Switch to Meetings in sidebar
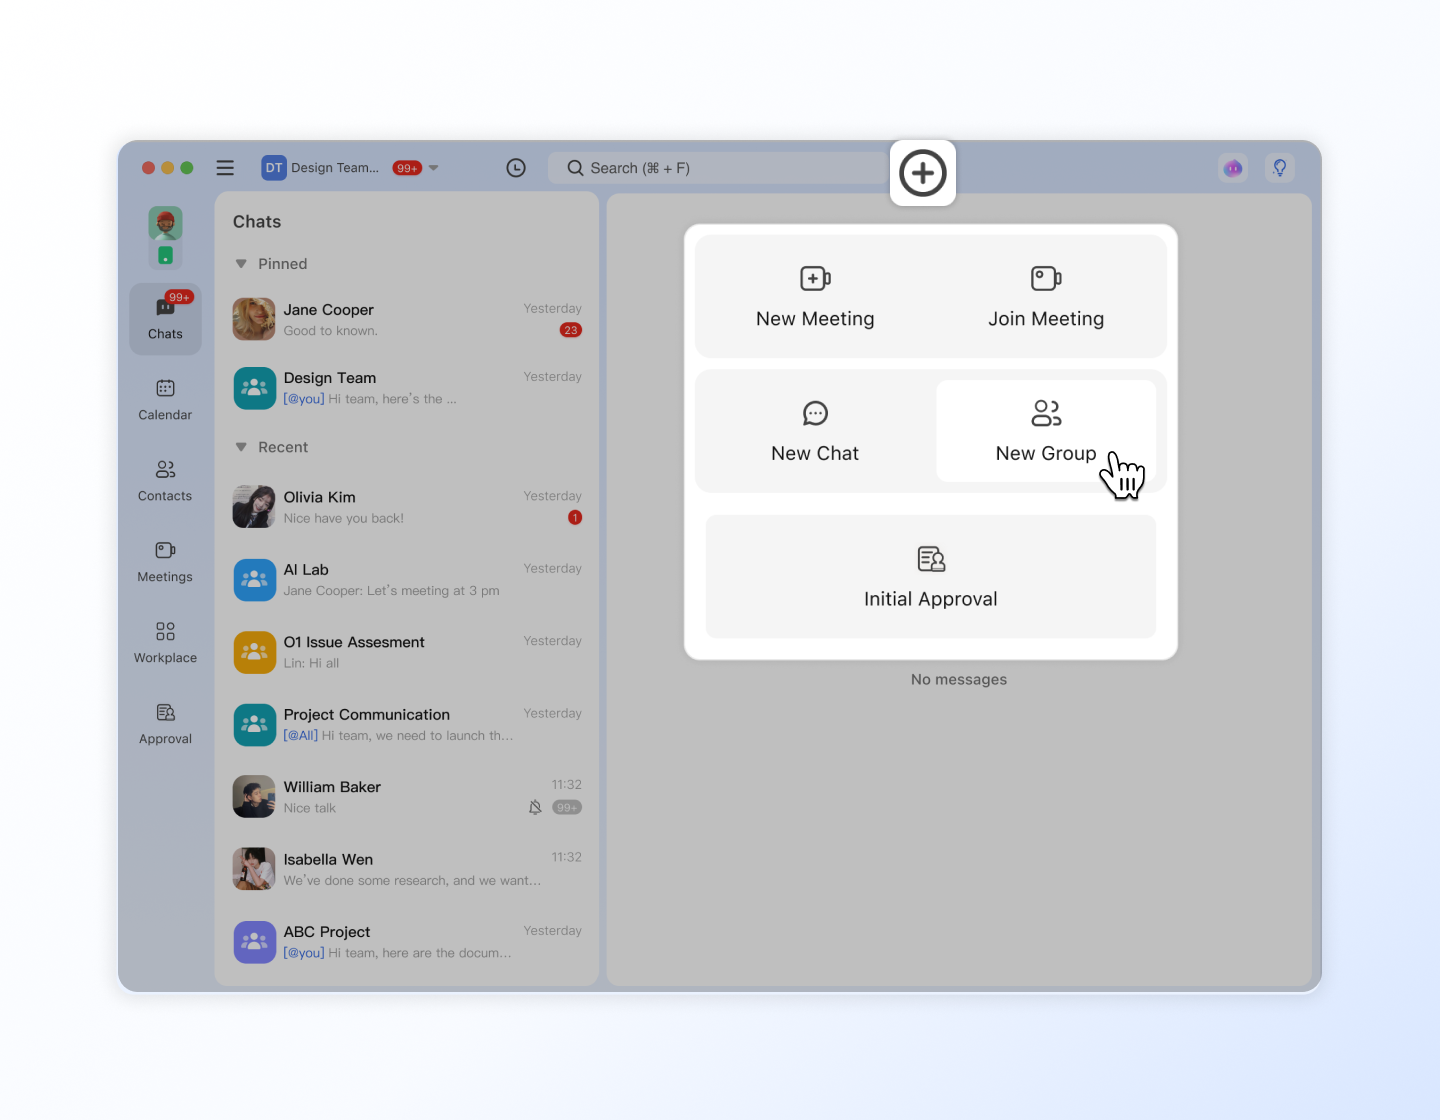Screen dimensions: 1440x1120 [165, 561]
